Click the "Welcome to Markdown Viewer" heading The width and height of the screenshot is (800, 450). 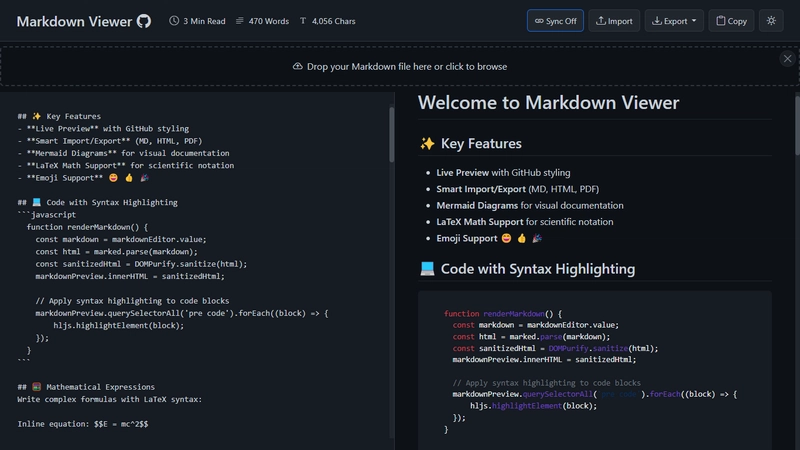click(548, 103)
